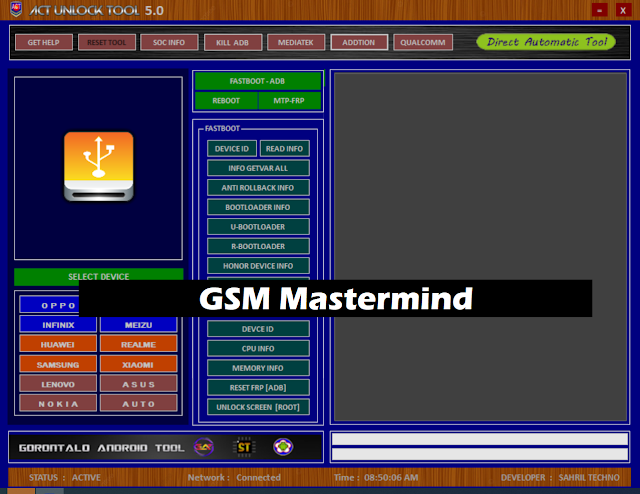Viewport: 640px width, 494px height.
Task: Switch to the QUALCOMM section
Action: click(423, 42)
